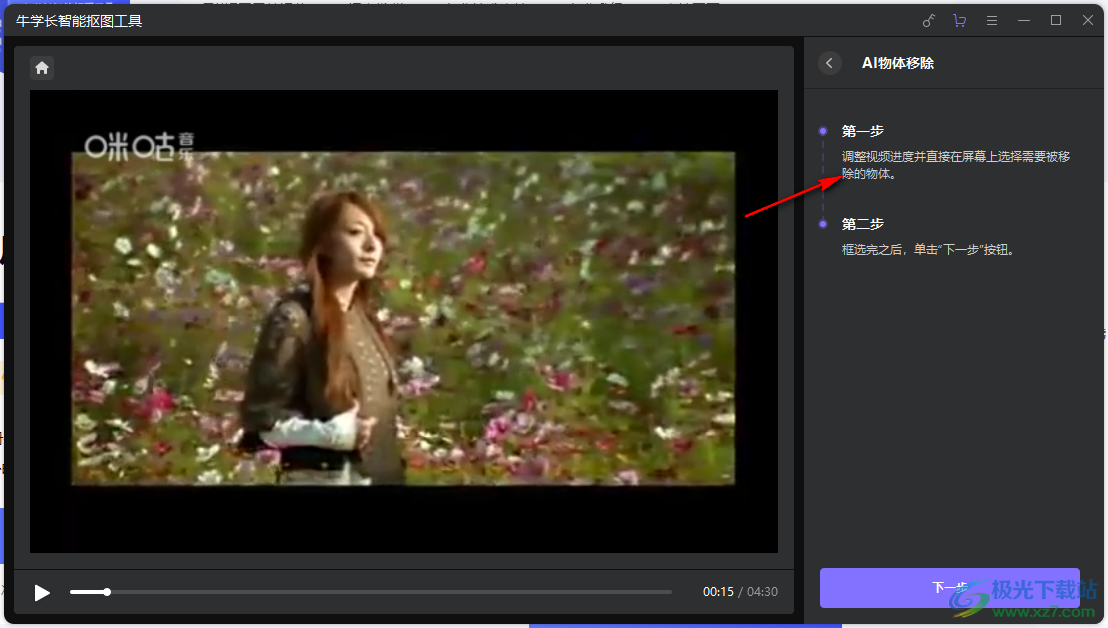Open the hamburger menu in title bar
1108x628 pixels.
pyautogui.click(x=991, y=21)
